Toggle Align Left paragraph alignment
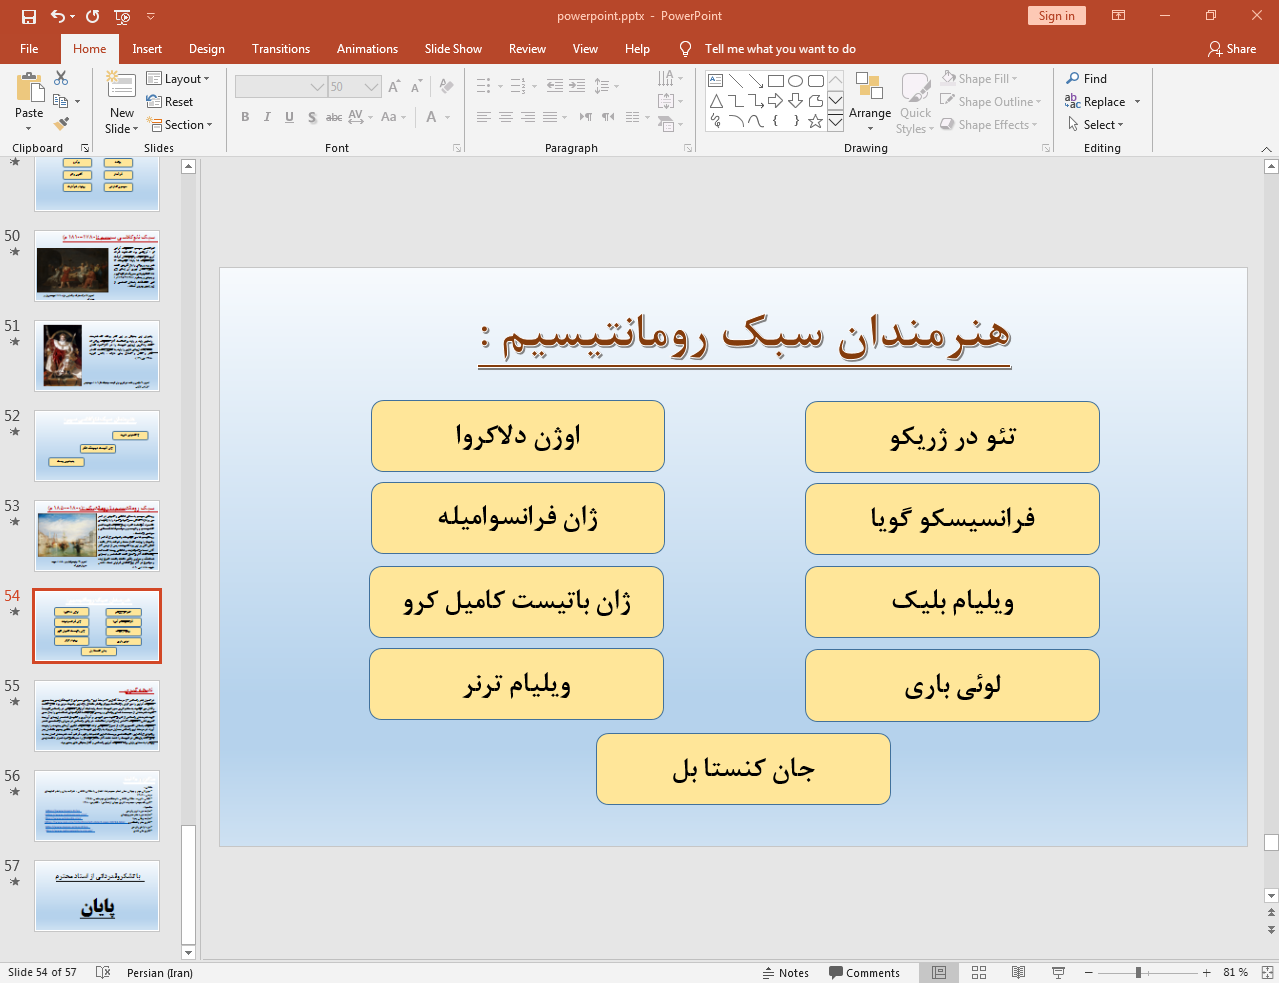This screenshot has width=1279, height=983. tap(483, 117)
